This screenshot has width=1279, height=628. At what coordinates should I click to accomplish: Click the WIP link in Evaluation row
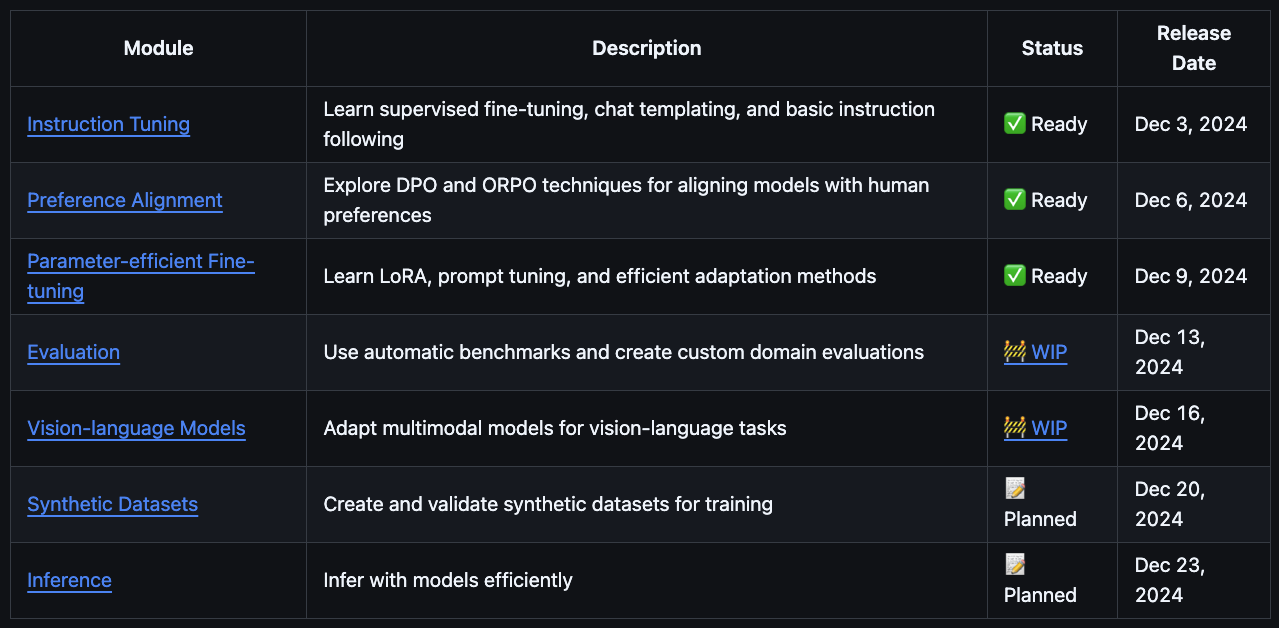1049,352
